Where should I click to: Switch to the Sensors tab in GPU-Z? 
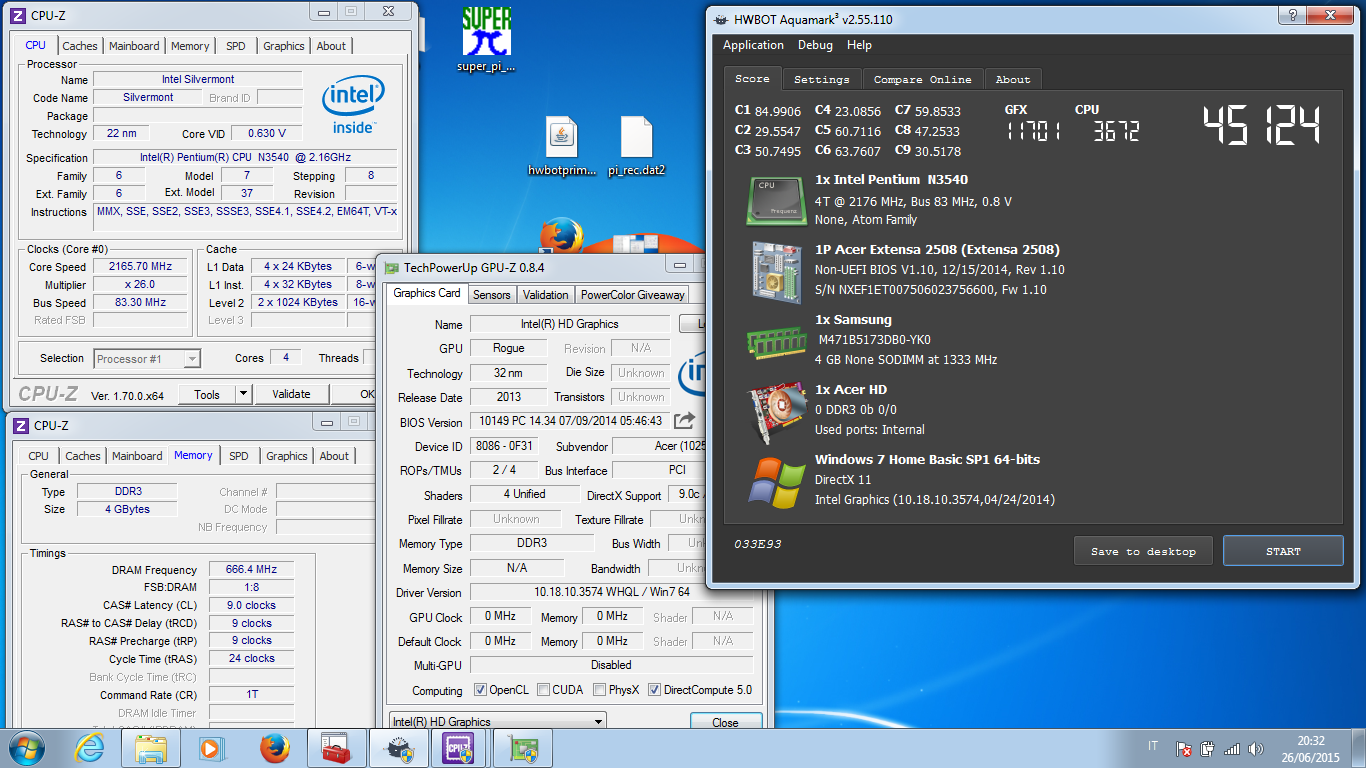pos(491,295)
